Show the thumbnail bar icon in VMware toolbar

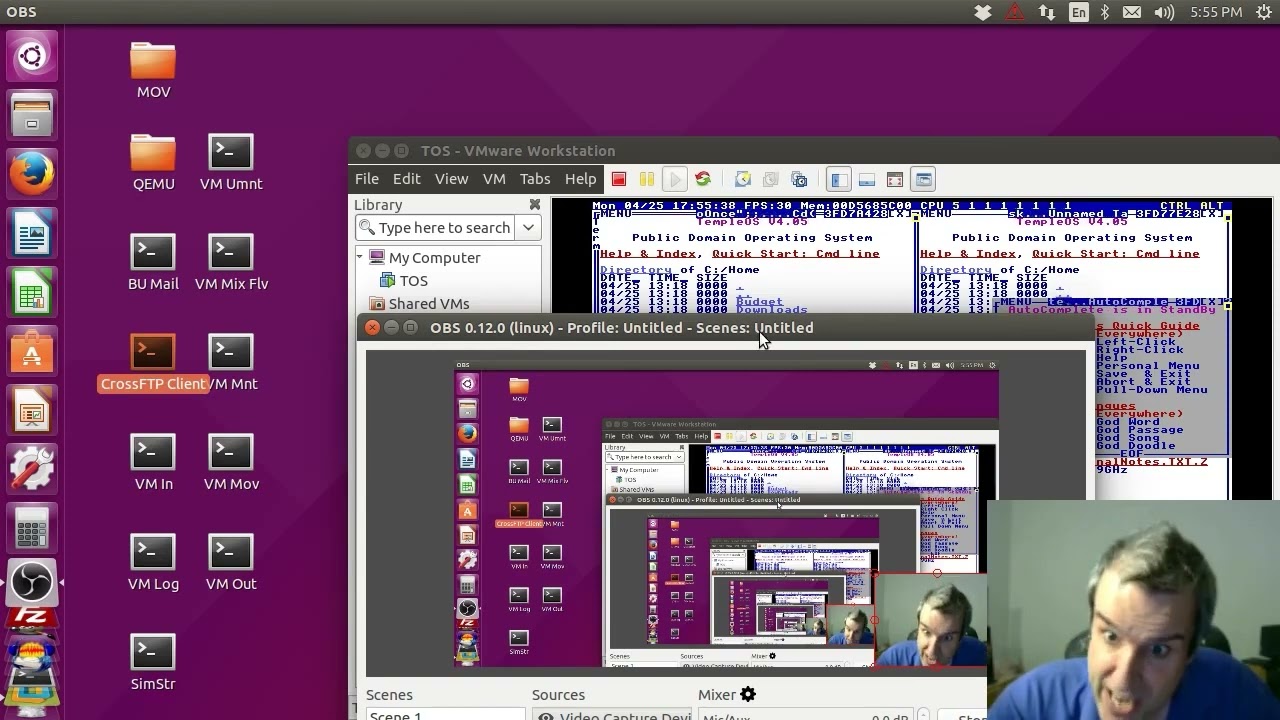tap(867, 179)
